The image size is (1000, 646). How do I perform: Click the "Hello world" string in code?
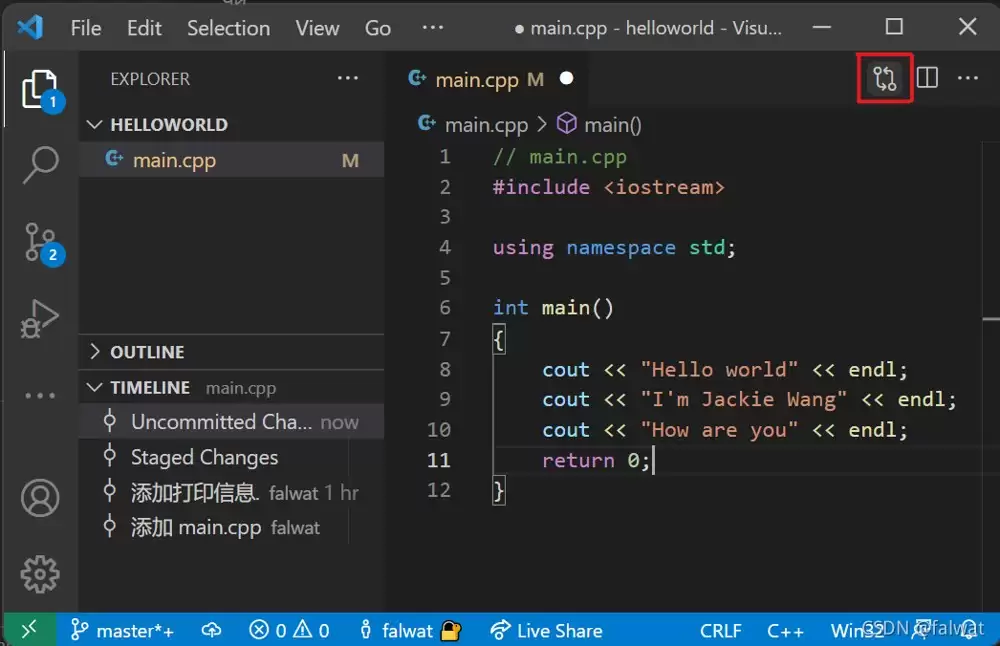719,369
